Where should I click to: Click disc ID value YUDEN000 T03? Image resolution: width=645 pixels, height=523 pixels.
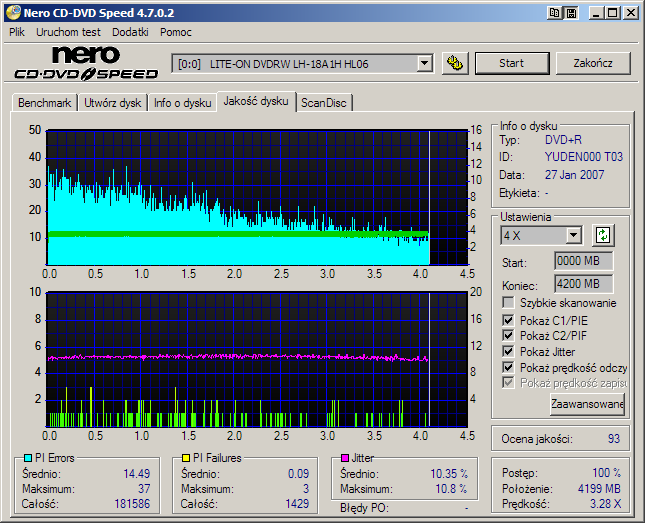tap(584, 157)
